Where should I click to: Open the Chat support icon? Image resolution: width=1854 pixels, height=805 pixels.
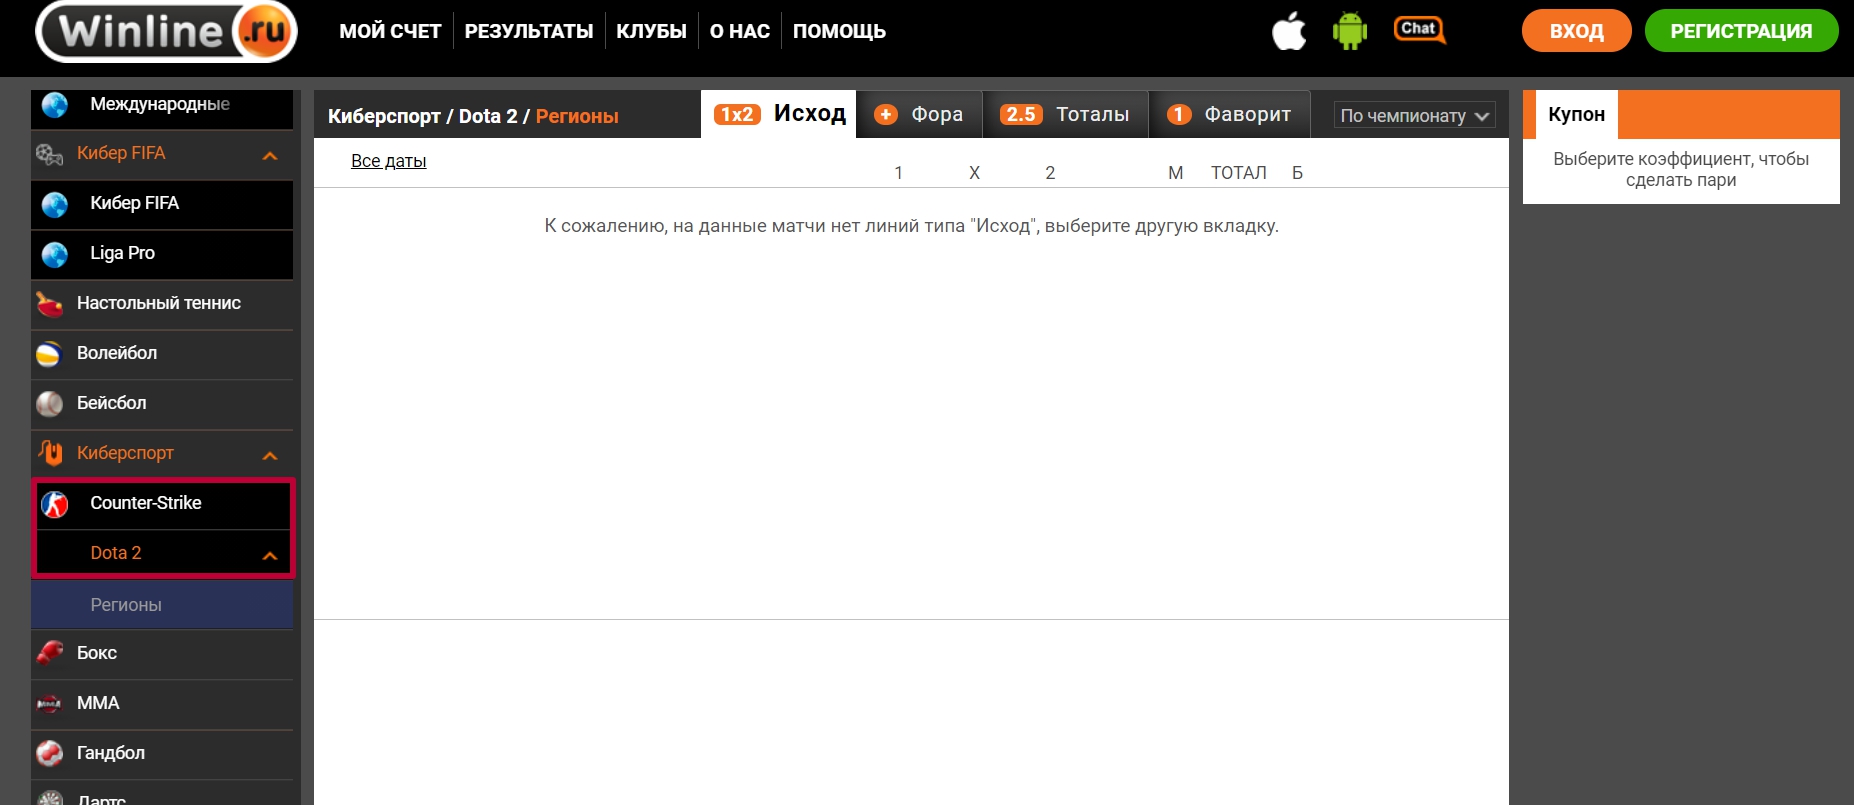[1419, 30]
